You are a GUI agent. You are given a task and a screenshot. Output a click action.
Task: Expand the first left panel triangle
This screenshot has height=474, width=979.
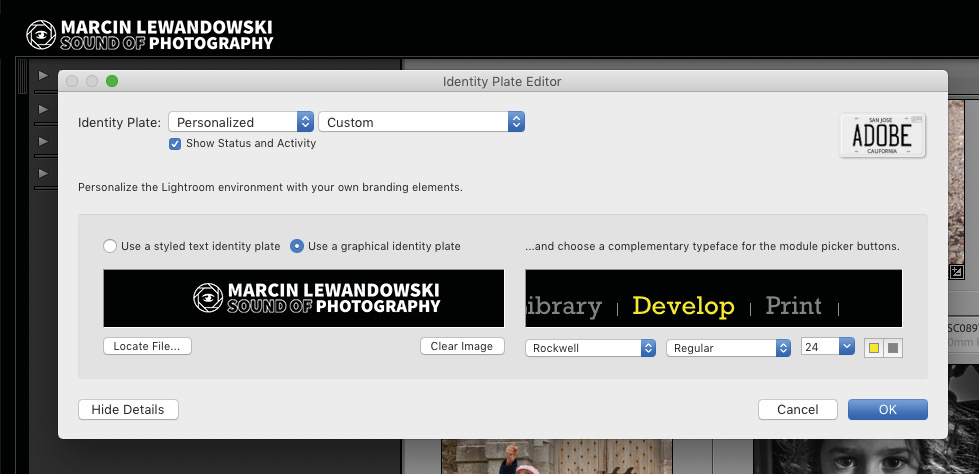pyautogui.click(x=43, y=76)
